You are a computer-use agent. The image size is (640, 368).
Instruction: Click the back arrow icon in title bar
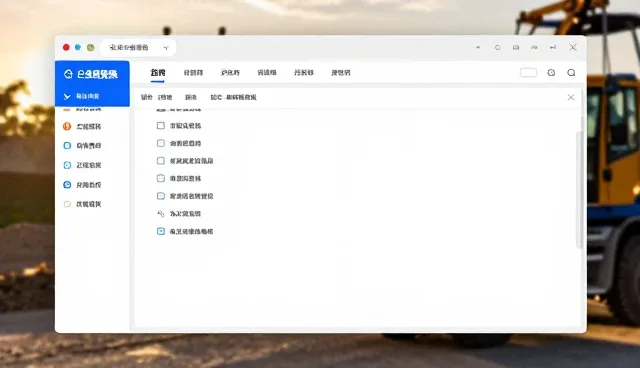pos(478,48)
